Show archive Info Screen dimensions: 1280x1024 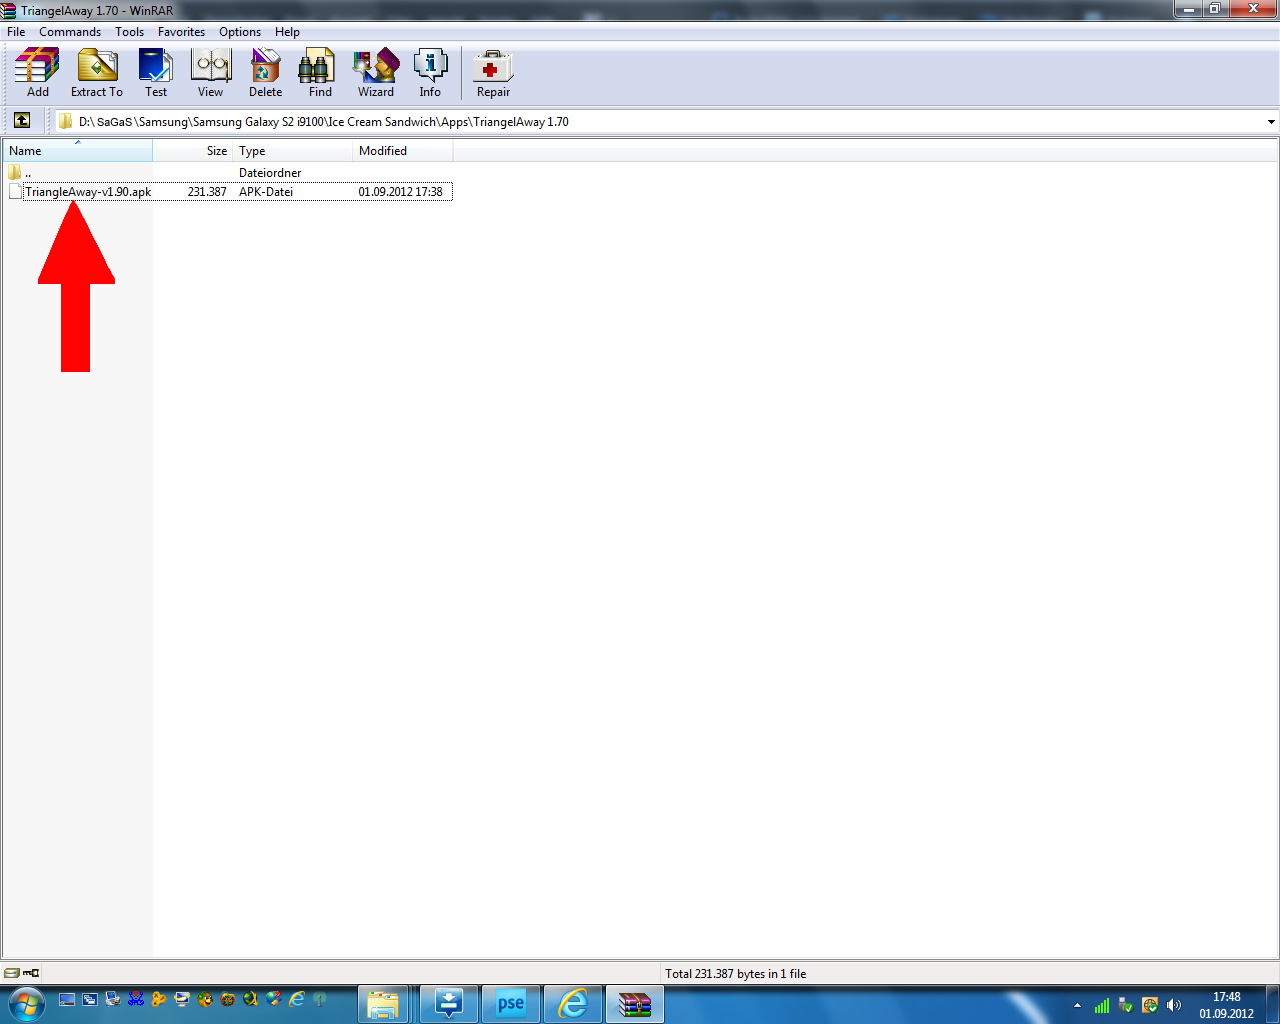click(x=430, y=73)
